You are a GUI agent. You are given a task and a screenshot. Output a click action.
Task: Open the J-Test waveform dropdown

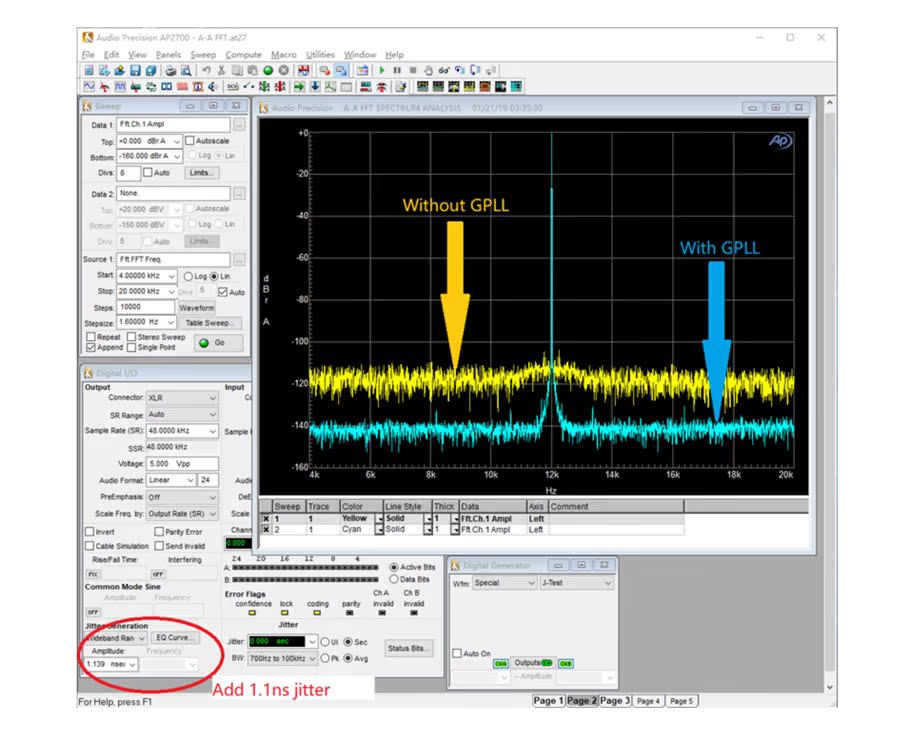pos(608,583)
